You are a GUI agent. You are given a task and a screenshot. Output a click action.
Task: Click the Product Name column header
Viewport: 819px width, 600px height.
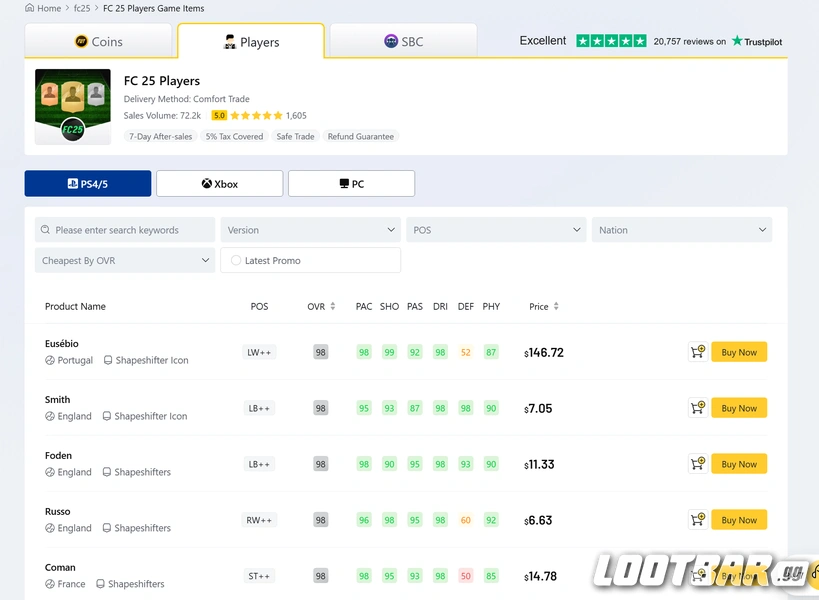pyautogui.click(x=75, y=307)
